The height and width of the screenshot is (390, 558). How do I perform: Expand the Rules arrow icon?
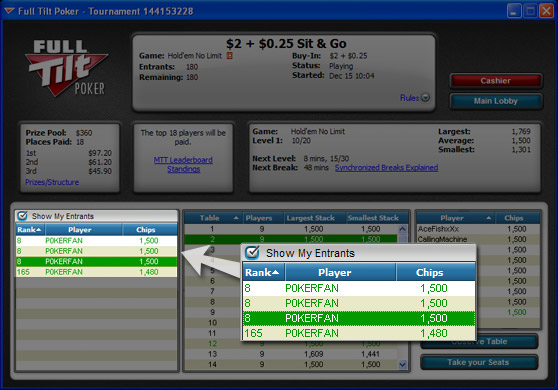[x=425, y=98]
